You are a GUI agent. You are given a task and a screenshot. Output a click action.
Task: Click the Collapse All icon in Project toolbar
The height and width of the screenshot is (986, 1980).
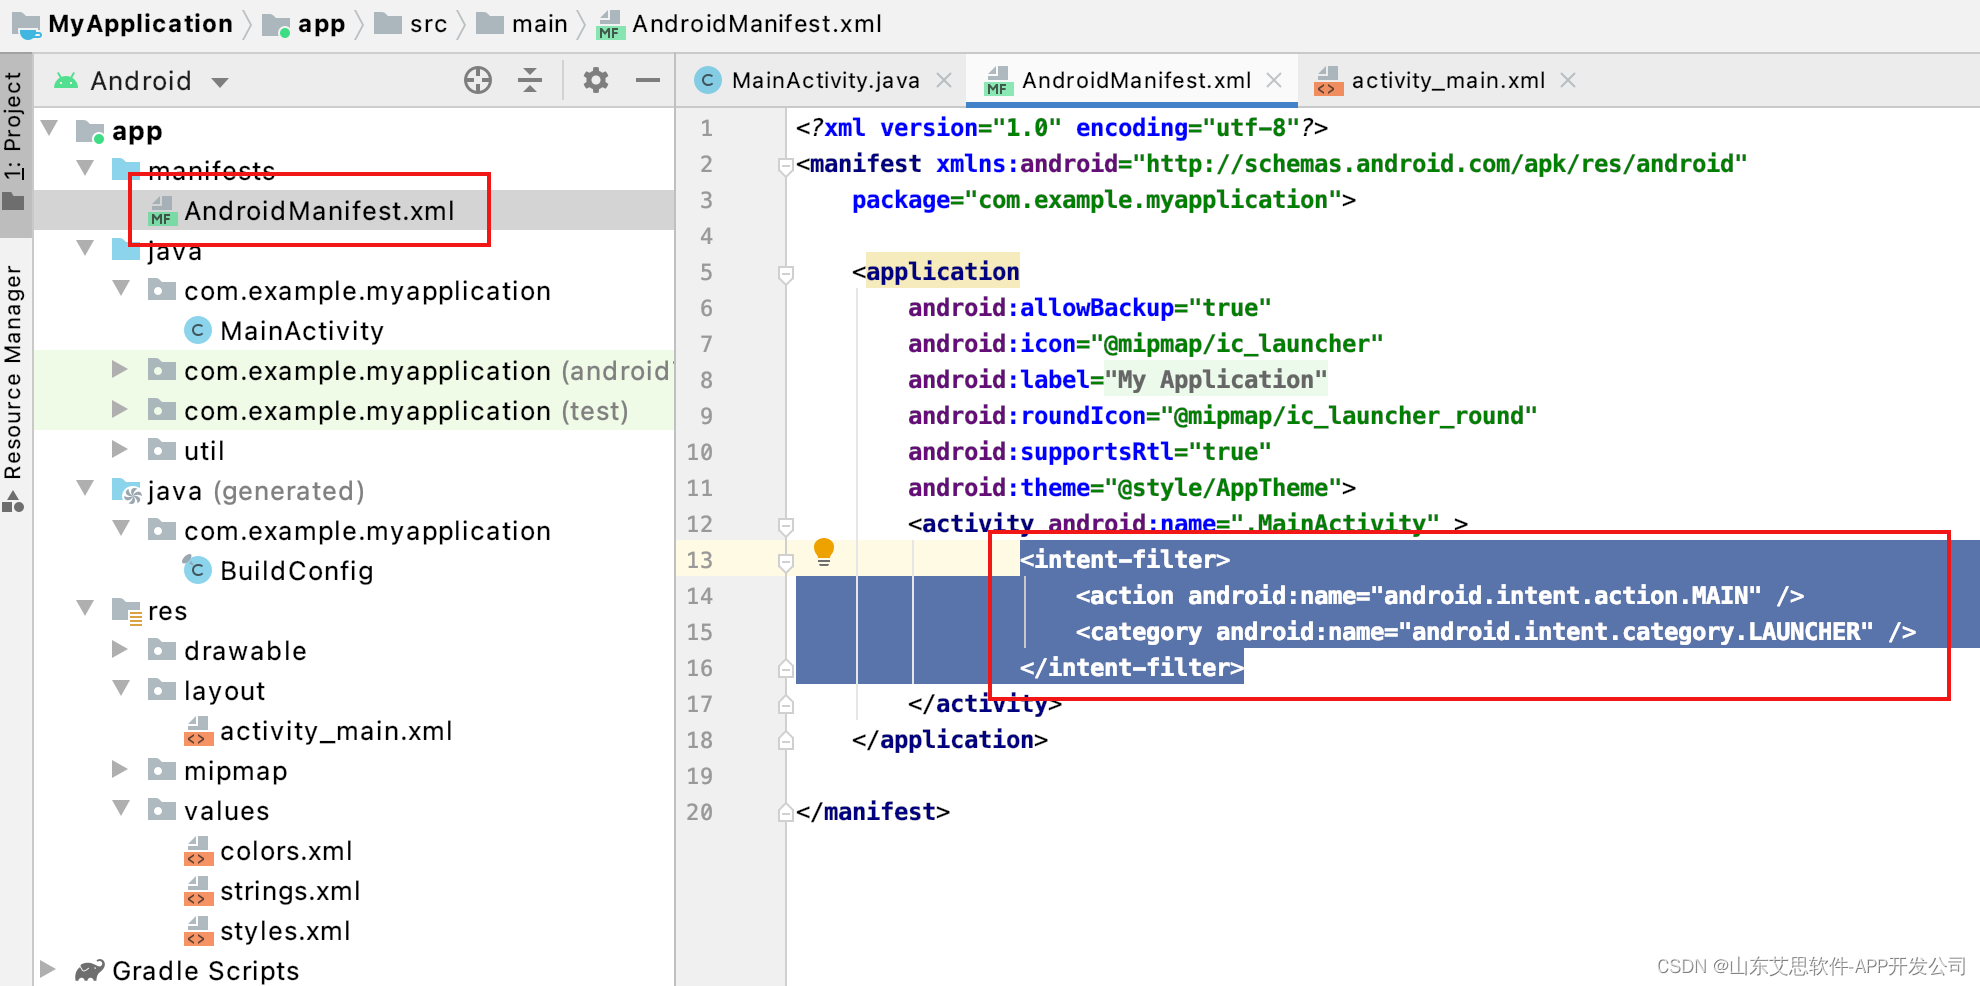click(x=529, y=80)
